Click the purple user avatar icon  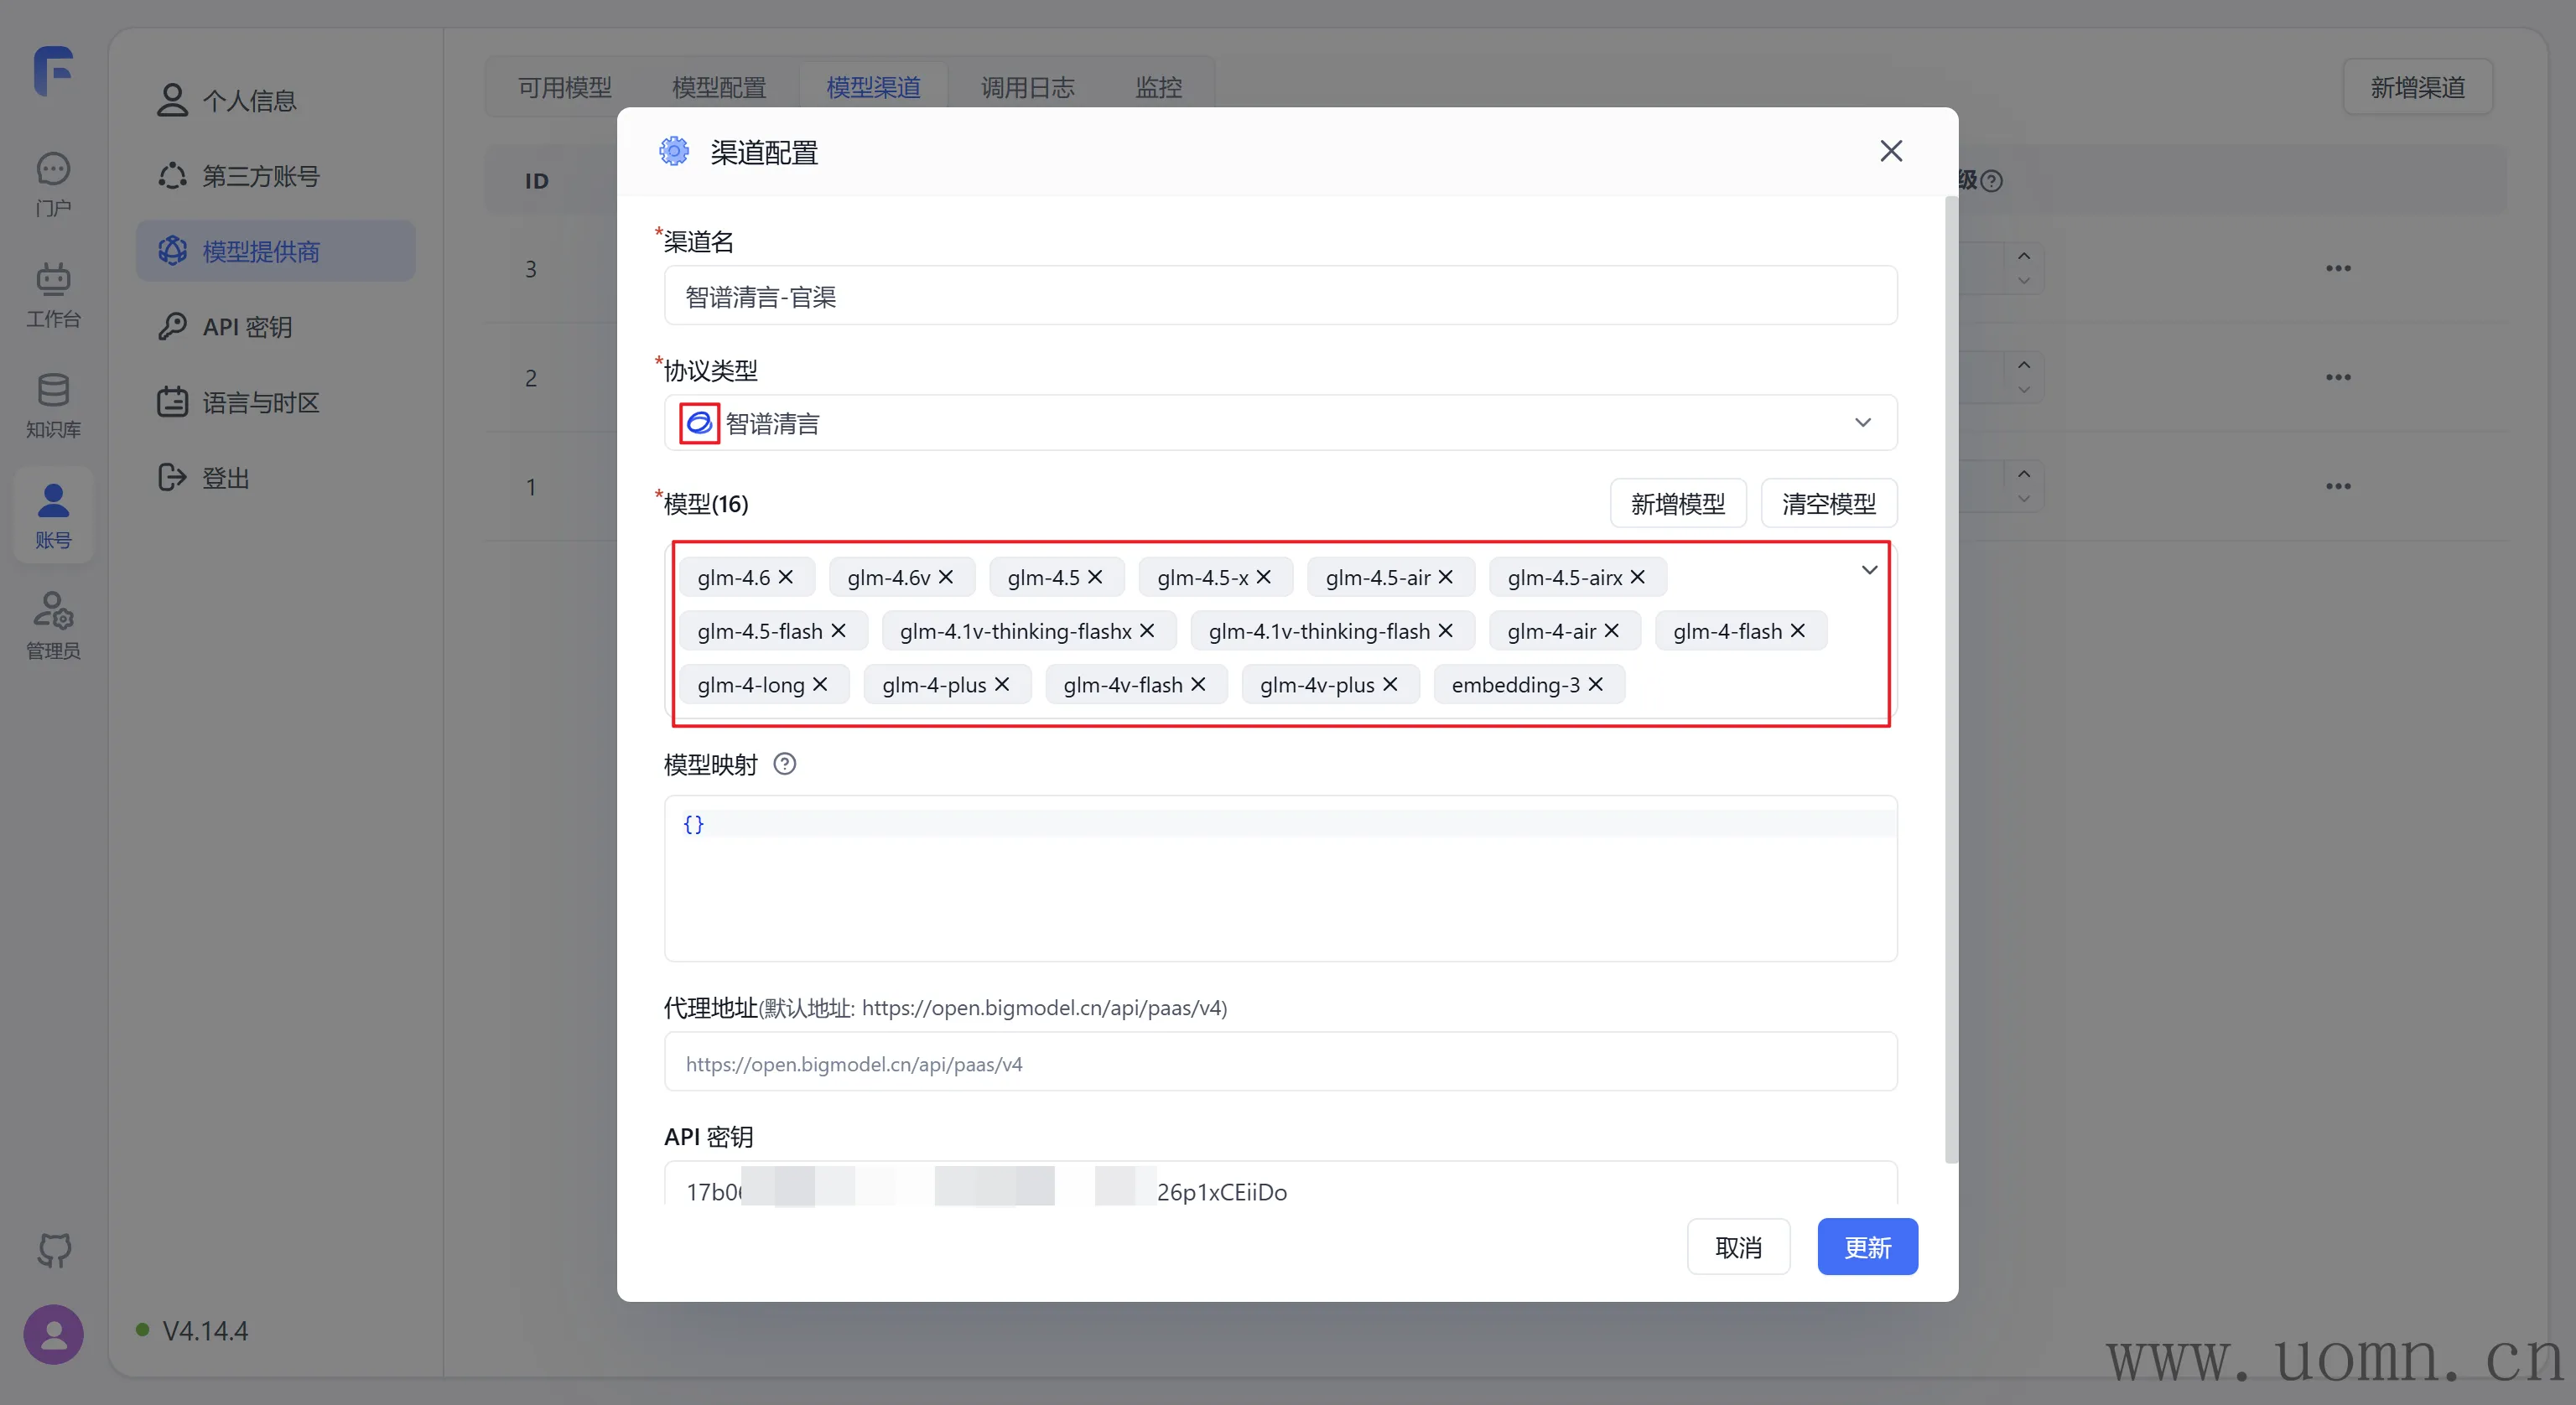click(54, 1333)
